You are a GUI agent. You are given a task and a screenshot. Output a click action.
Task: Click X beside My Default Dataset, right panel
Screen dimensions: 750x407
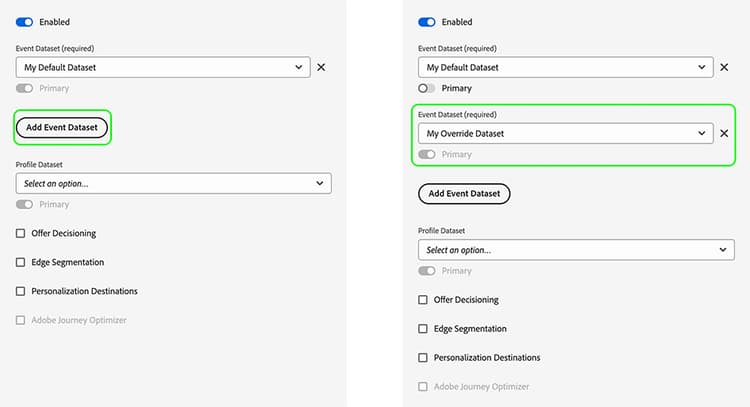point(724,67)
